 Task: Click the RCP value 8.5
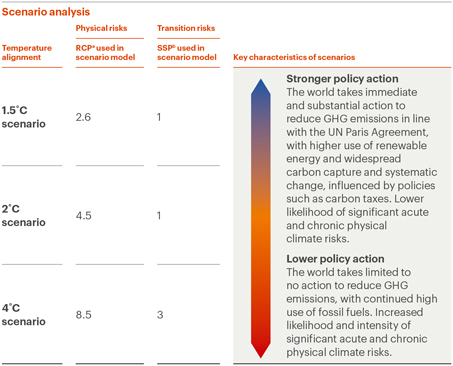[x=84, y=314]
